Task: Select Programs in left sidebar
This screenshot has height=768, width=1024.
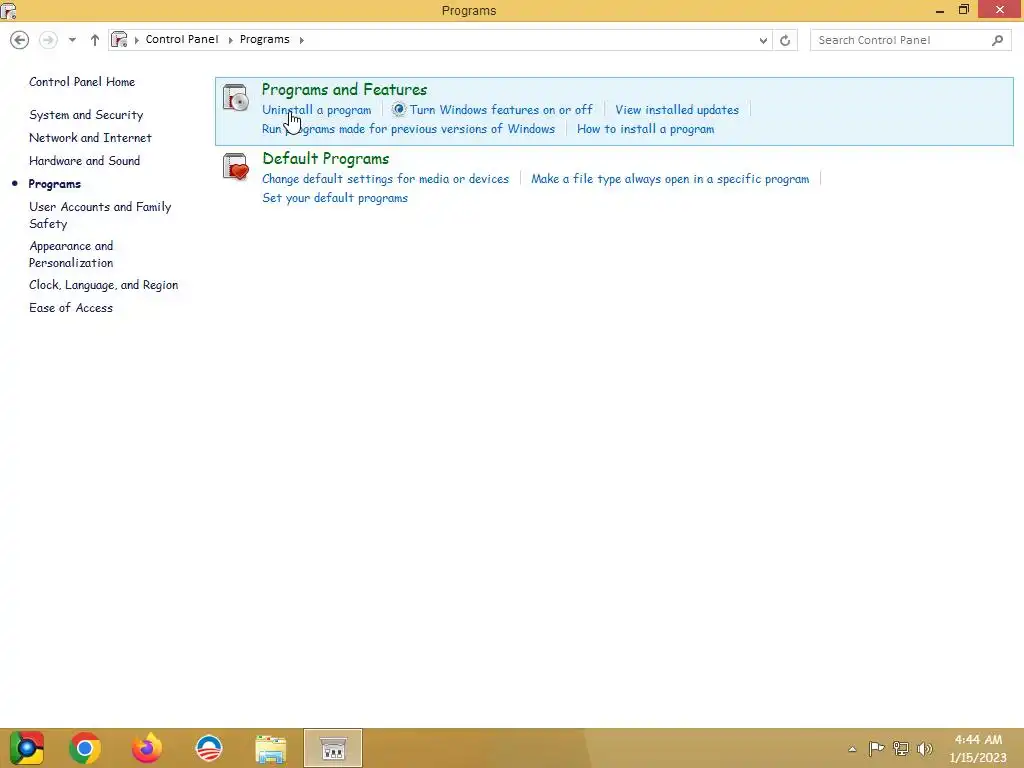Action: point(54,184)
